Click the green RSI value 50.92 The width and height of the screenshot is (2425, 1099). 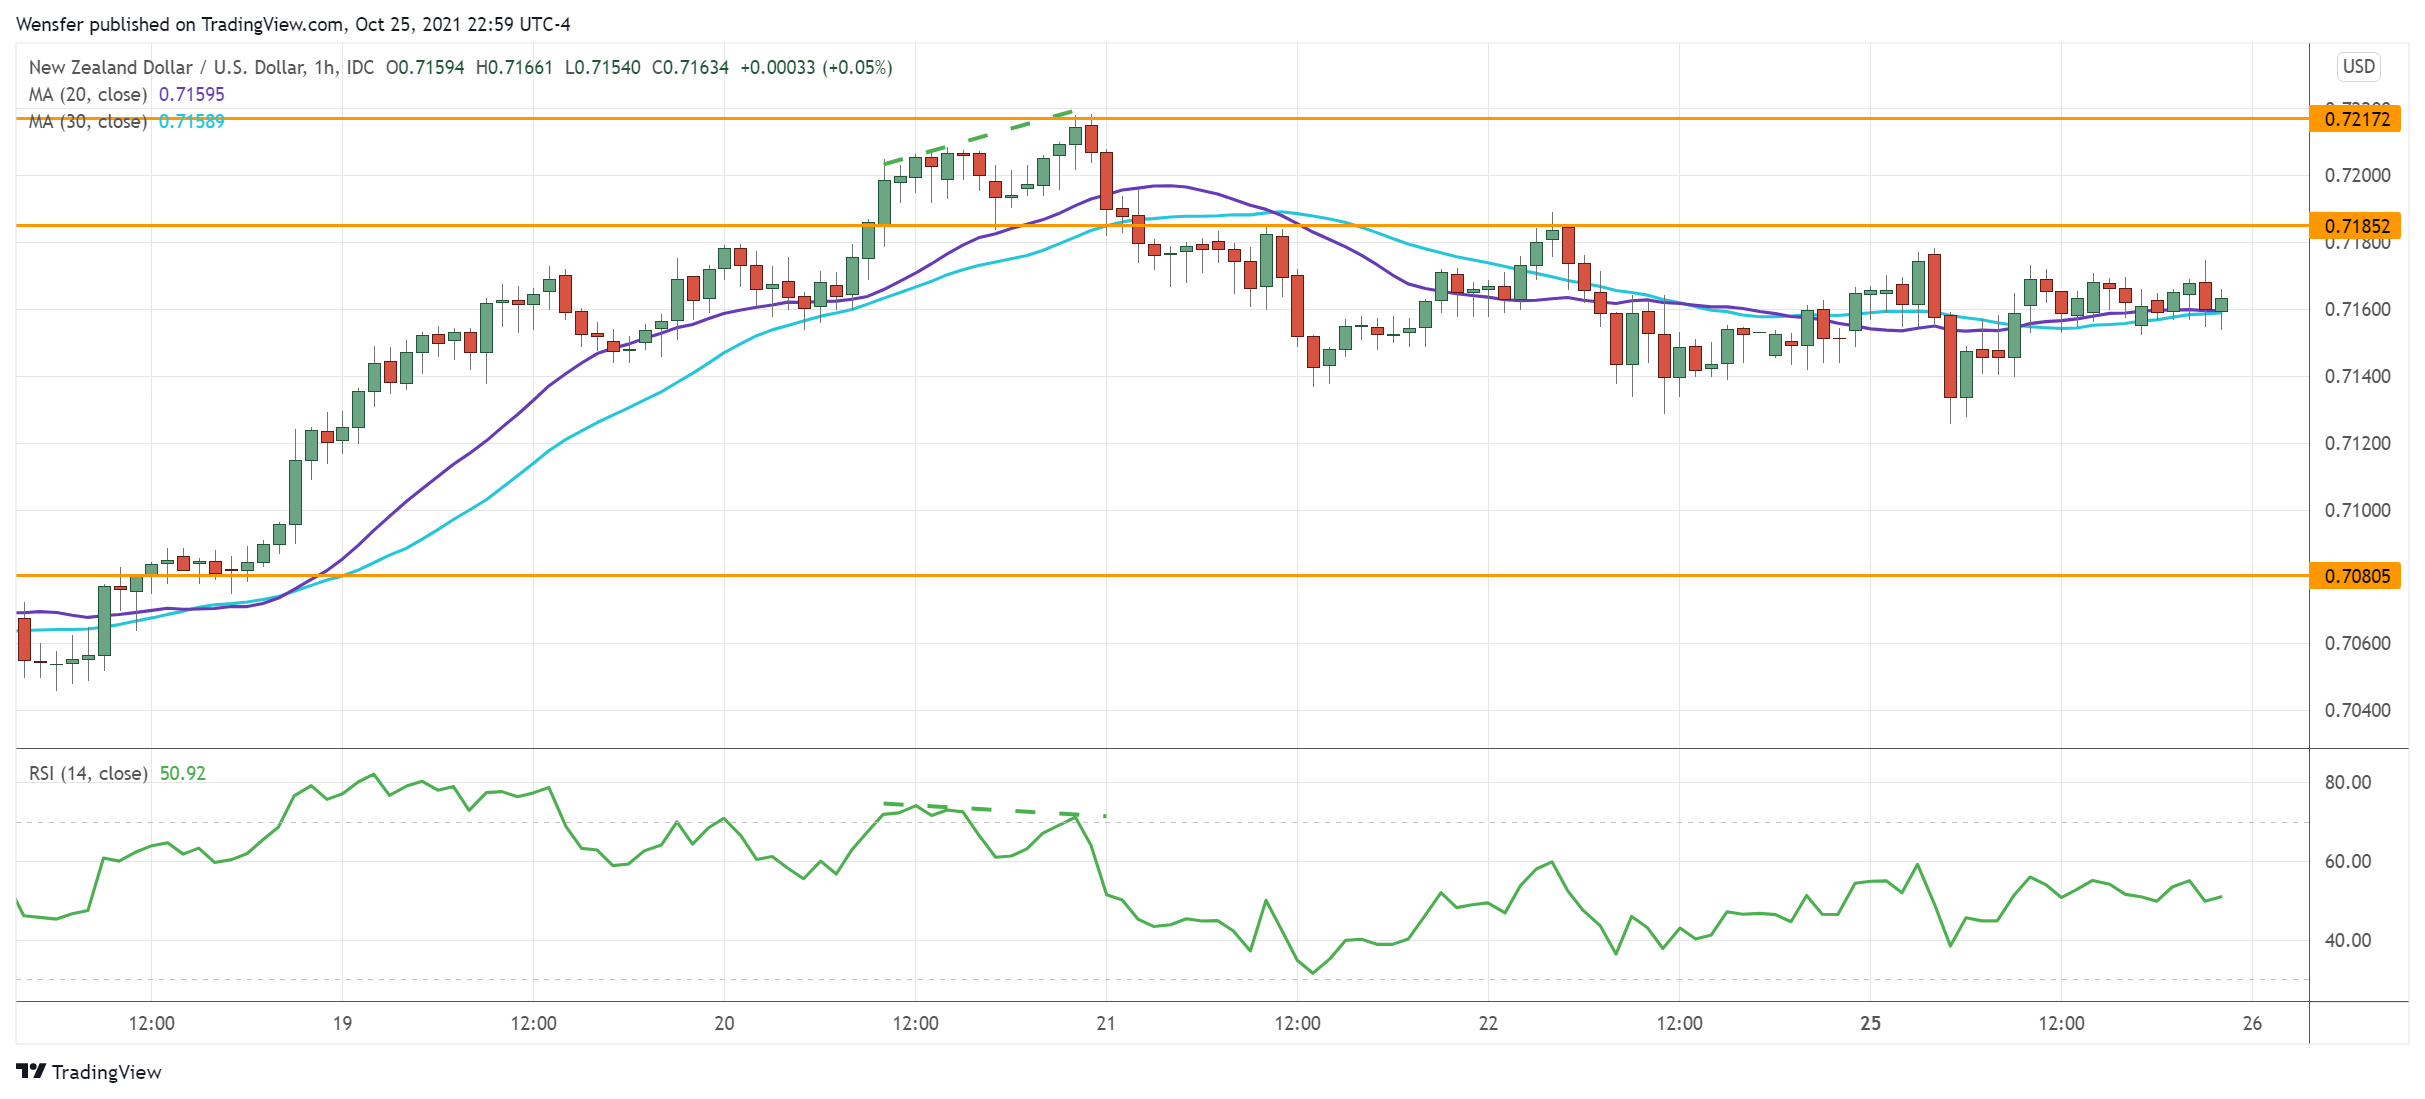(183, 773)
